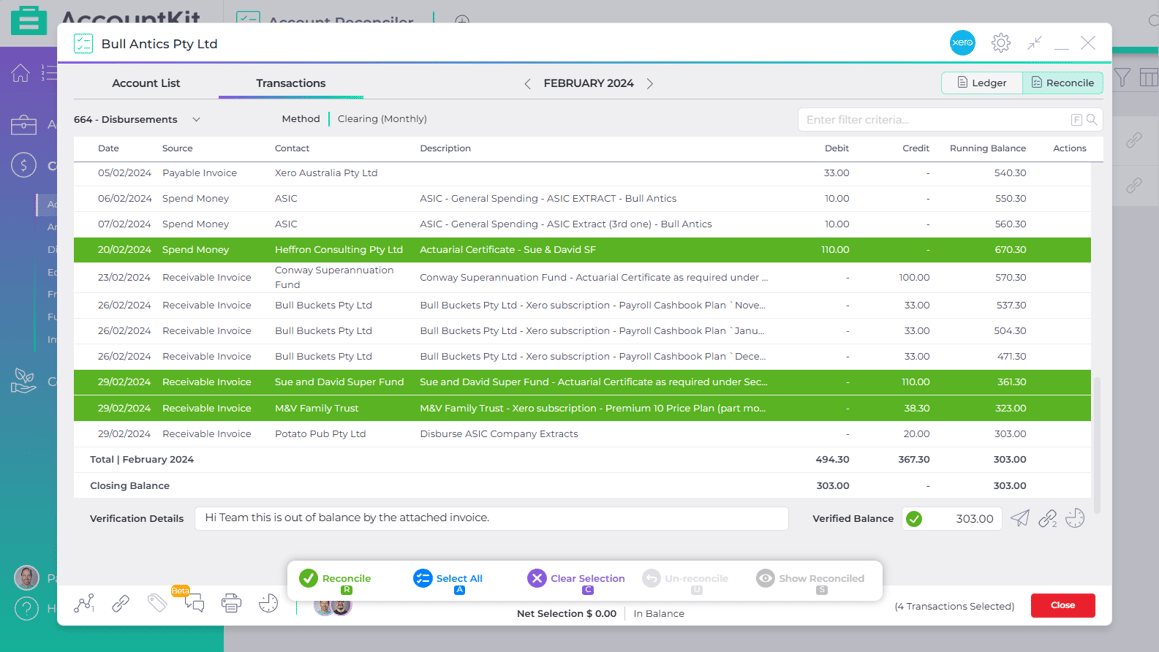1159x652 pixels.
Task: Click the send paper-plane icon beside Verified Balance
Action: point(1019,518)
